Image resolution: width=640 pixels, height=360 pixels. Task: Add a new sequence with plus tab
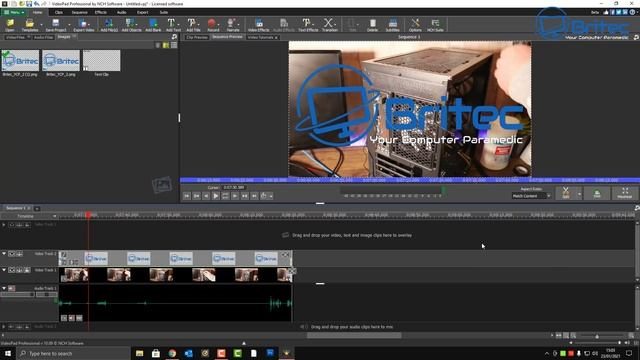pyautogui.click(x=37, y=209)
